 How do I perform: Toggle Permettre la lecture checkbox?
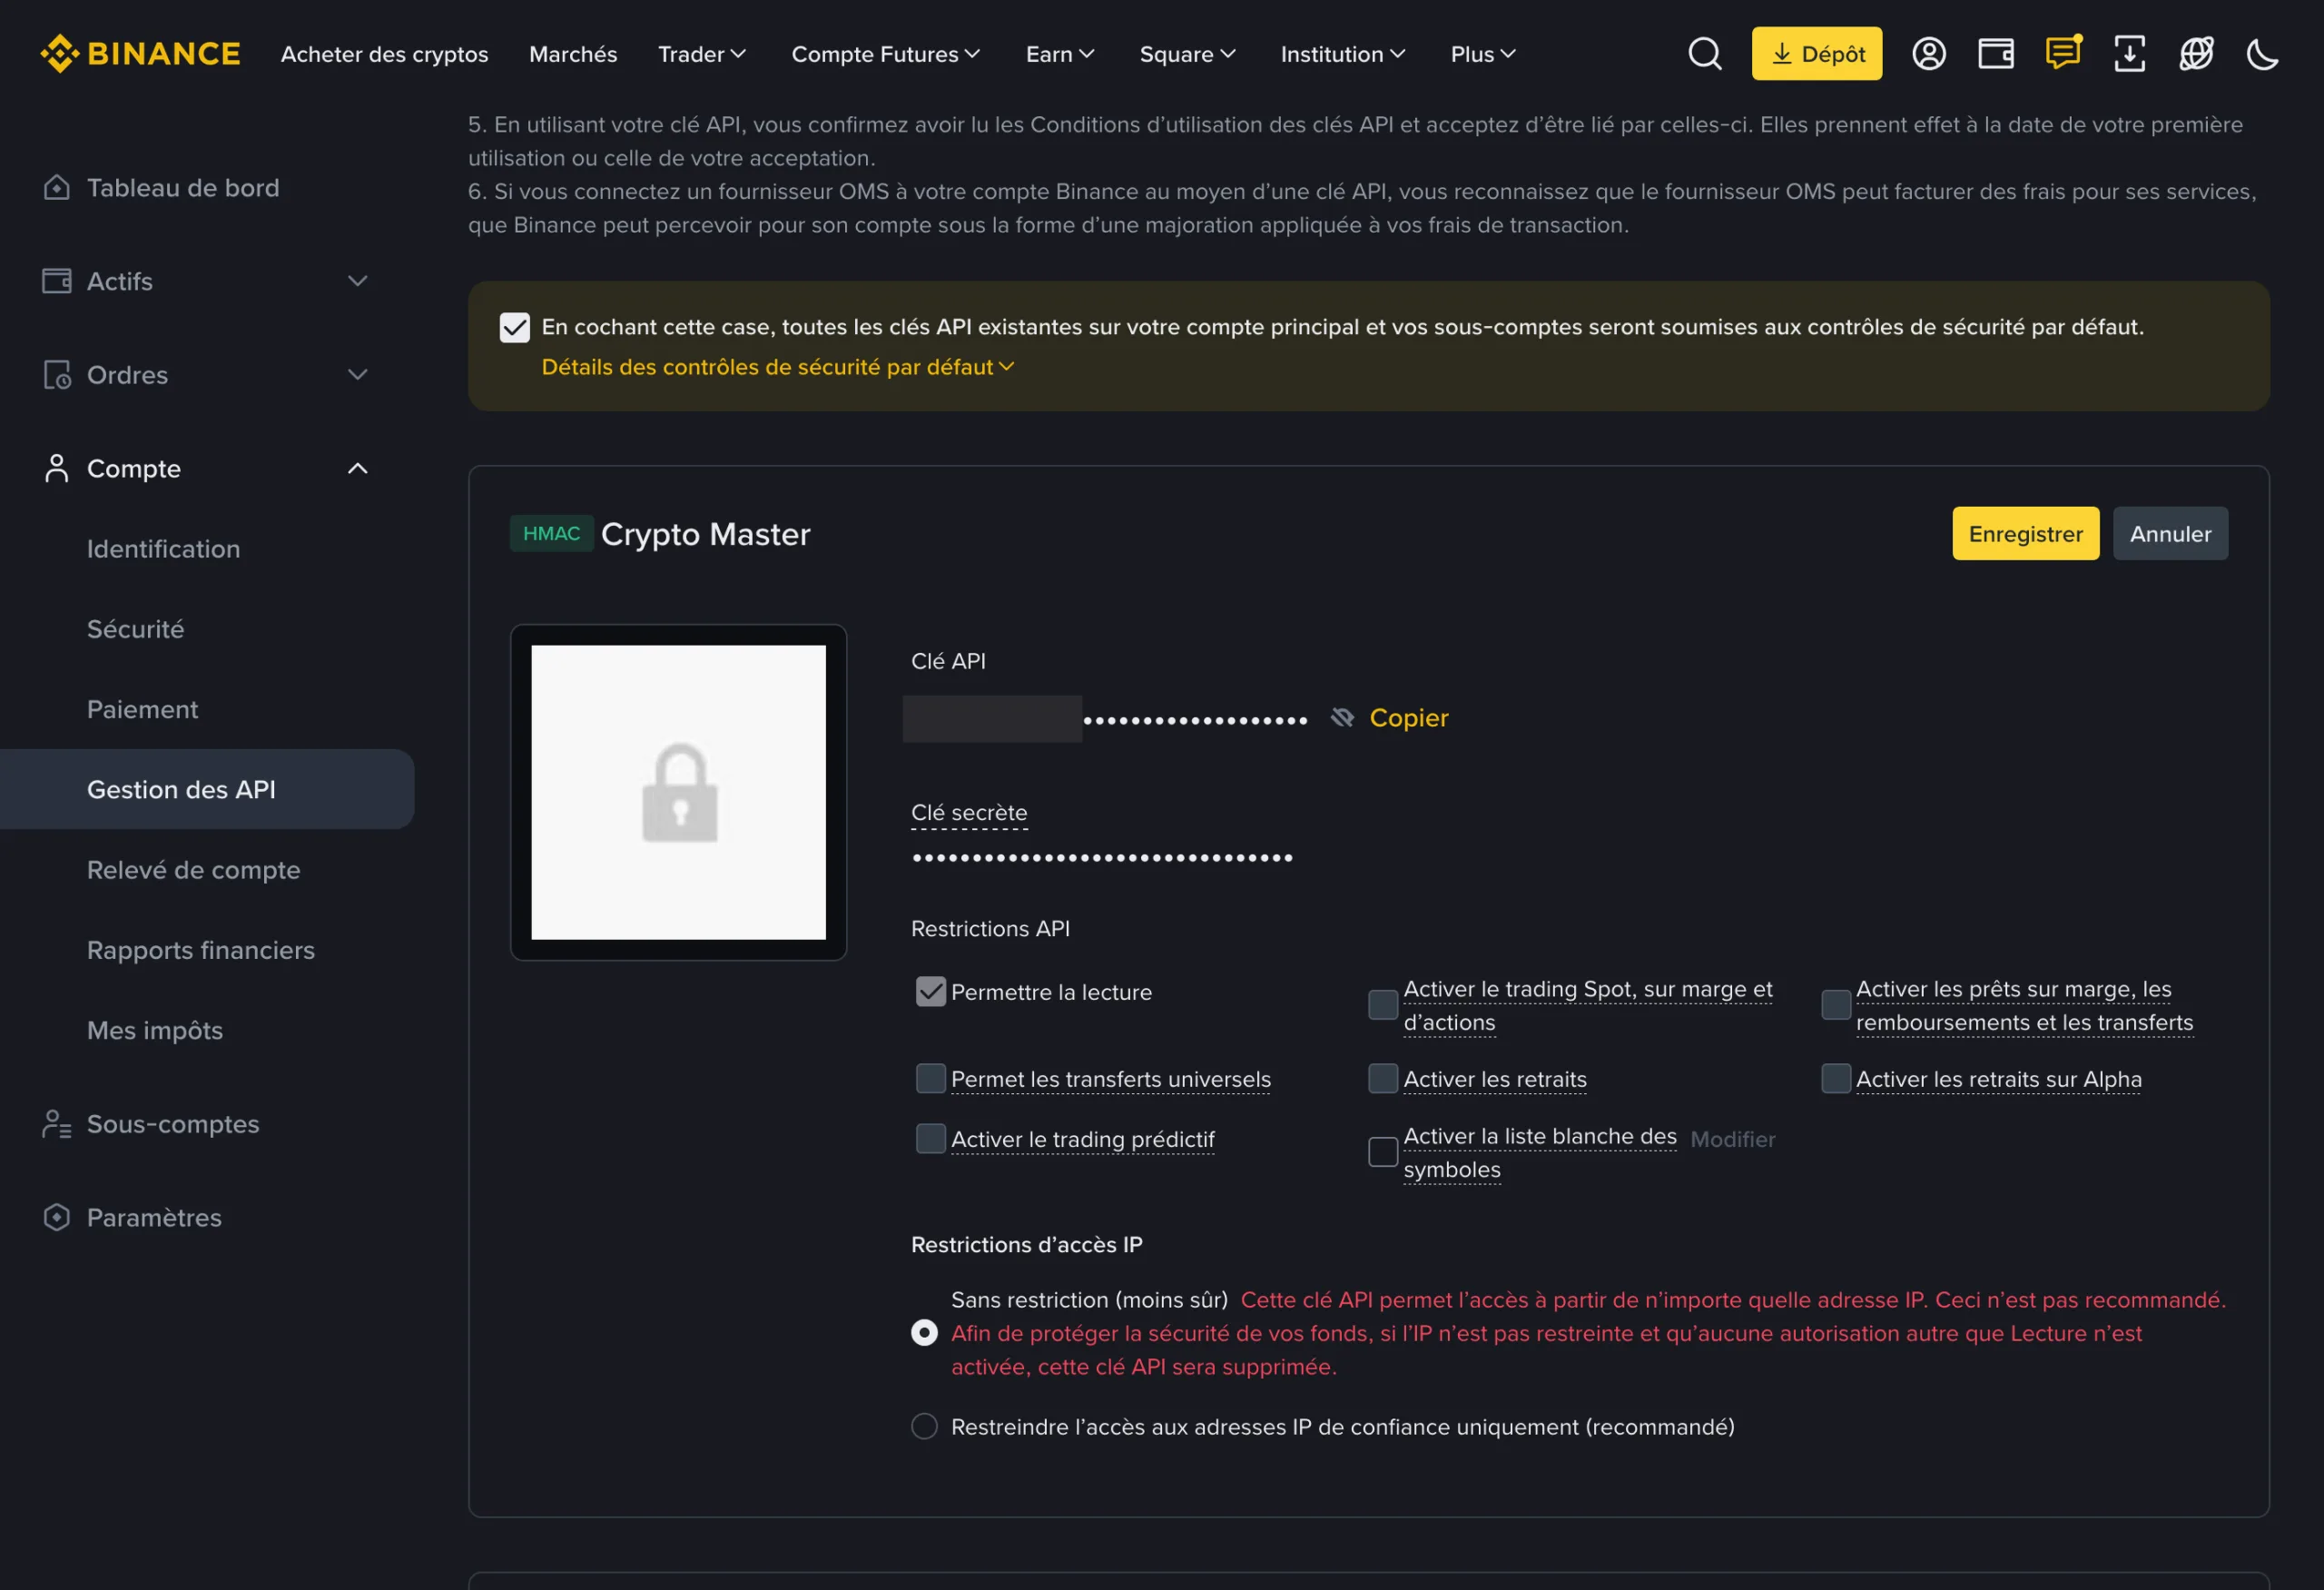point(931,992)
